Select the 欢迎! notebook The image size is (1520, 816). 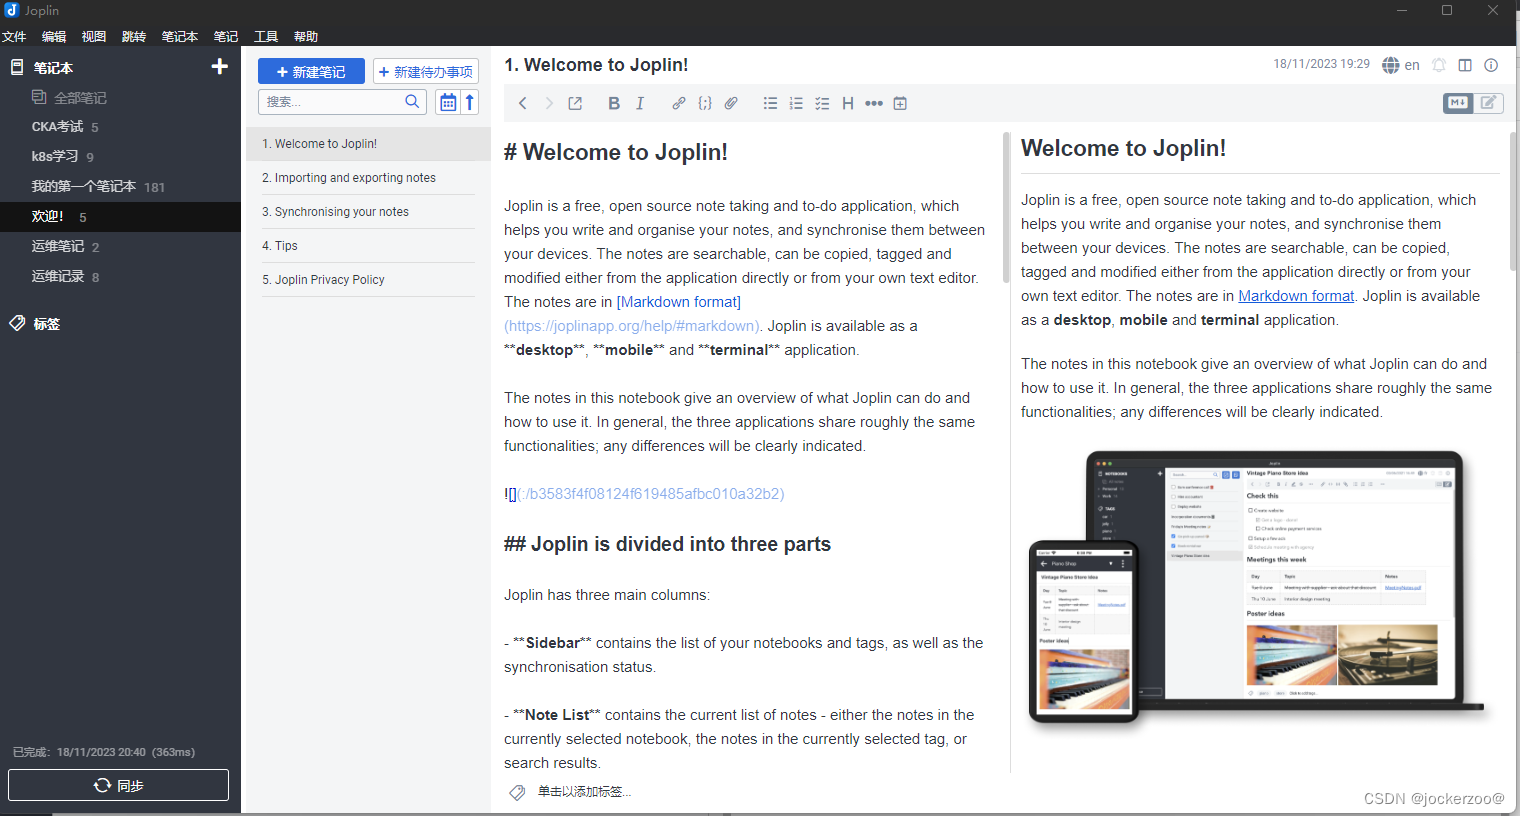tap(120, 217)
